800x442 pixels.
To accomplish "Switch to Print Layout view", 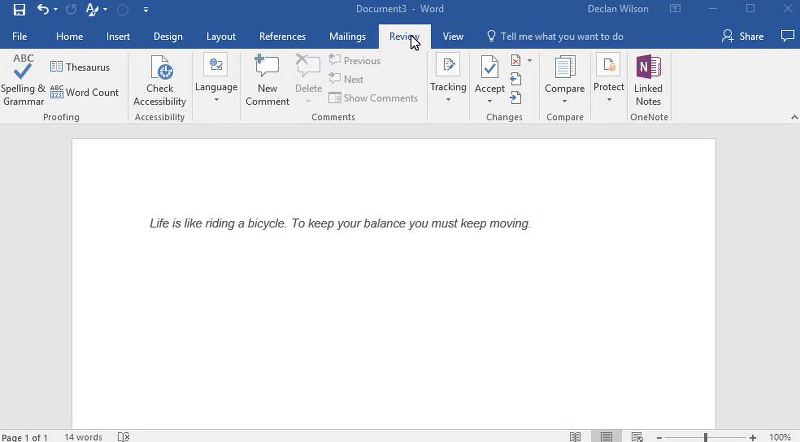I will [x=606, y=437].
